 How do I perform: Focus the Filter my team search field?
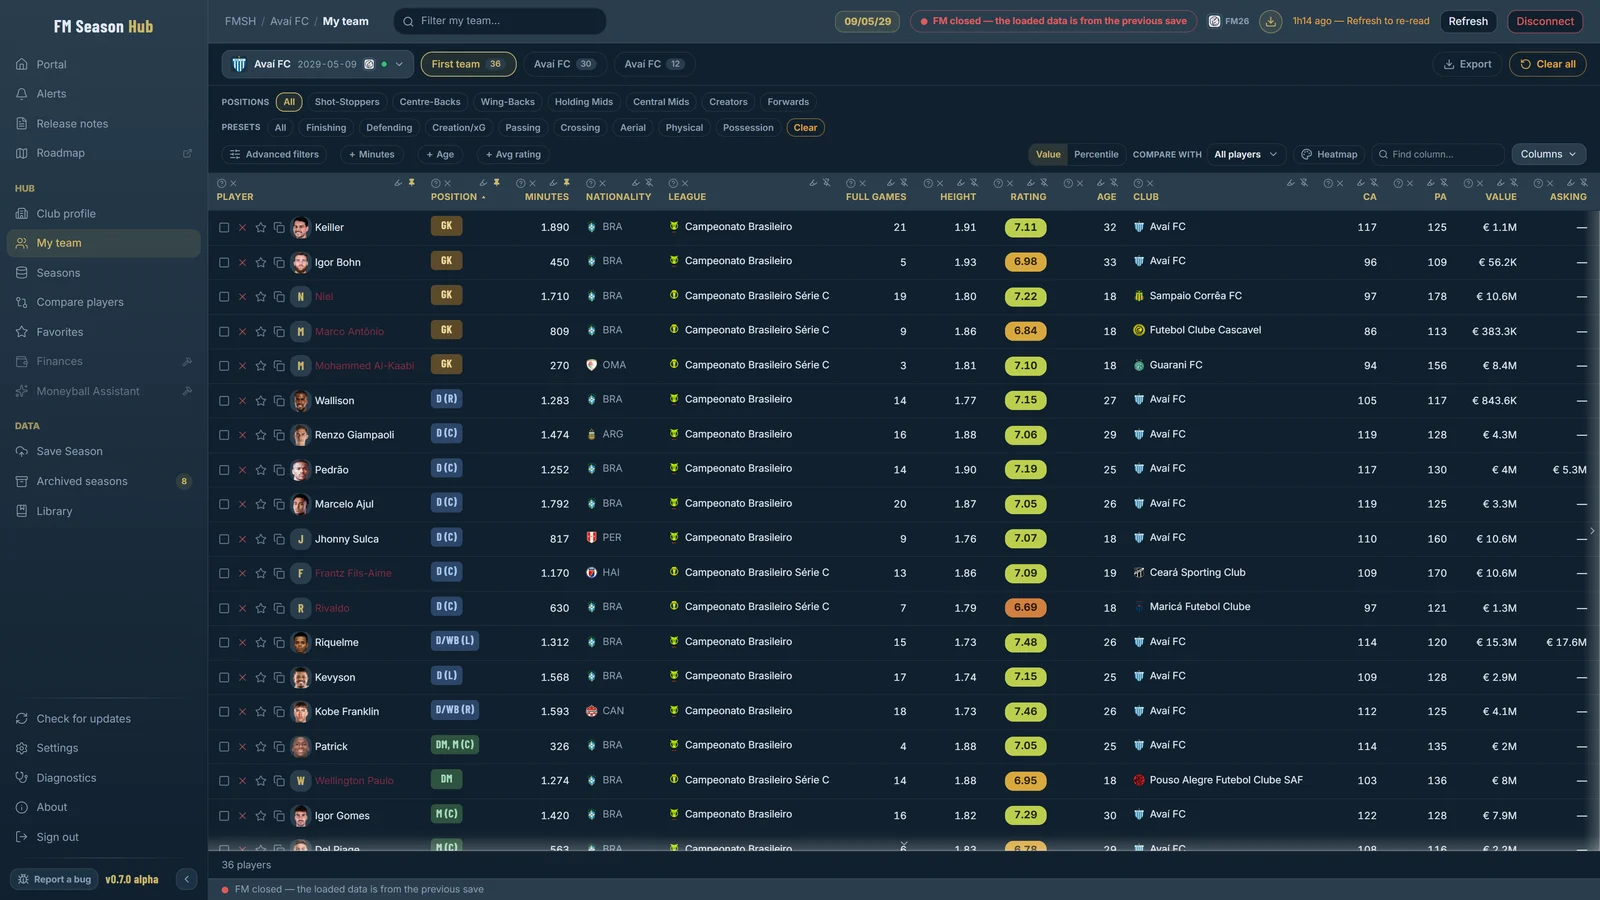500,21
